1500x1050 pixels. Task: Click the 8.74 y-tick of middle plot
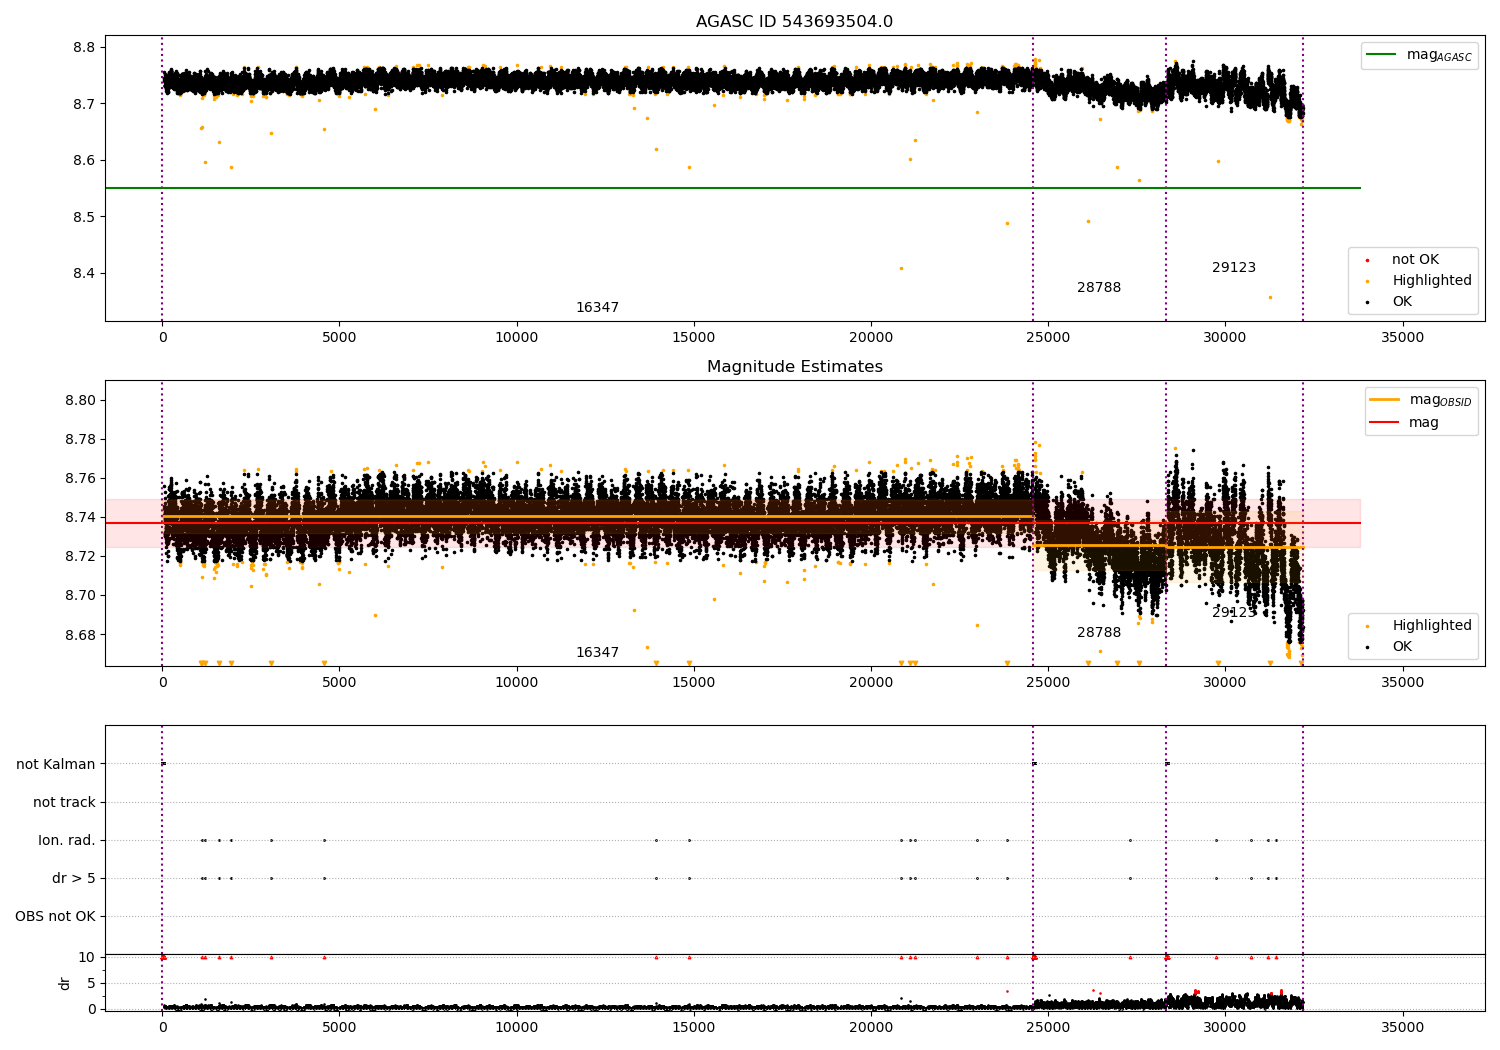pyautogui.click(x=81, y=518)
